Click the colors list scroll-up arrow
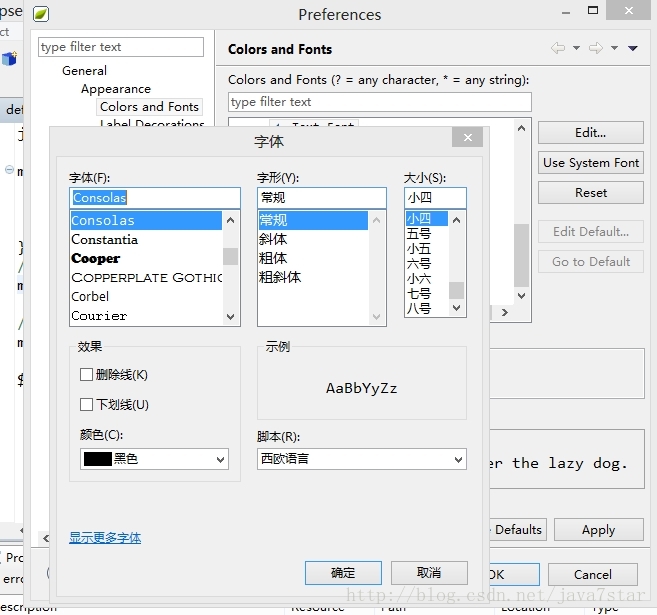Viewport: 657px width, 615px height. pos(521,128)
